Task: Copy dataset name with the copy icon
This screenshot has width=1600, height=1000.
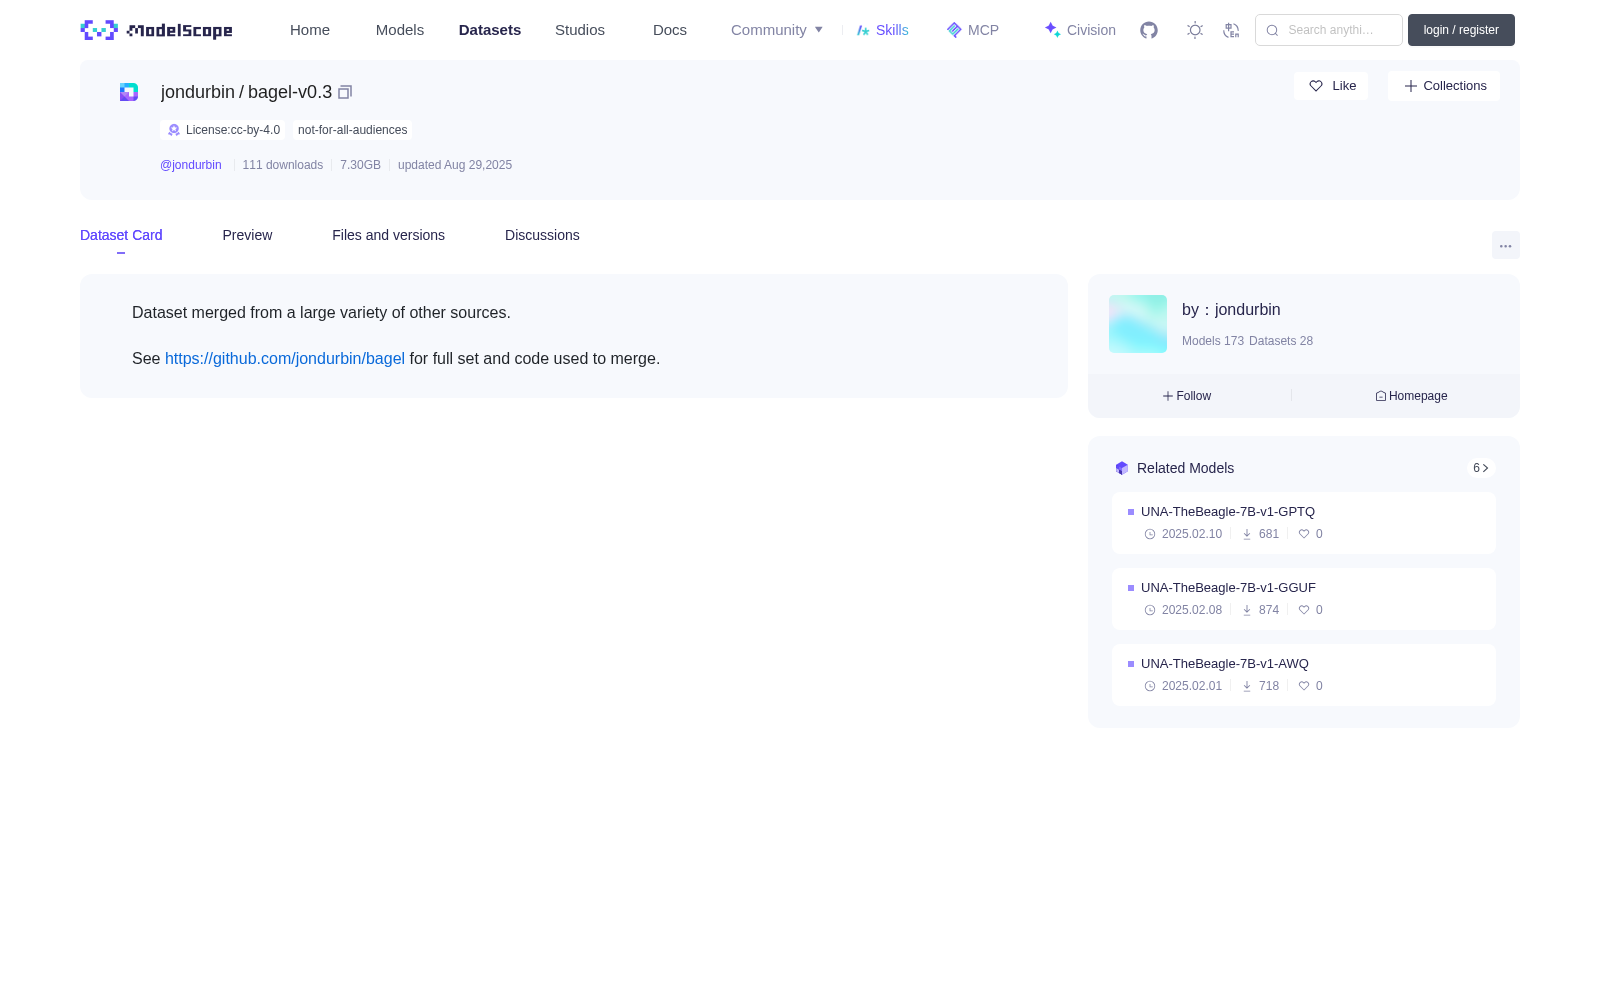Action: pyautogui.click(x=345, y=92)
